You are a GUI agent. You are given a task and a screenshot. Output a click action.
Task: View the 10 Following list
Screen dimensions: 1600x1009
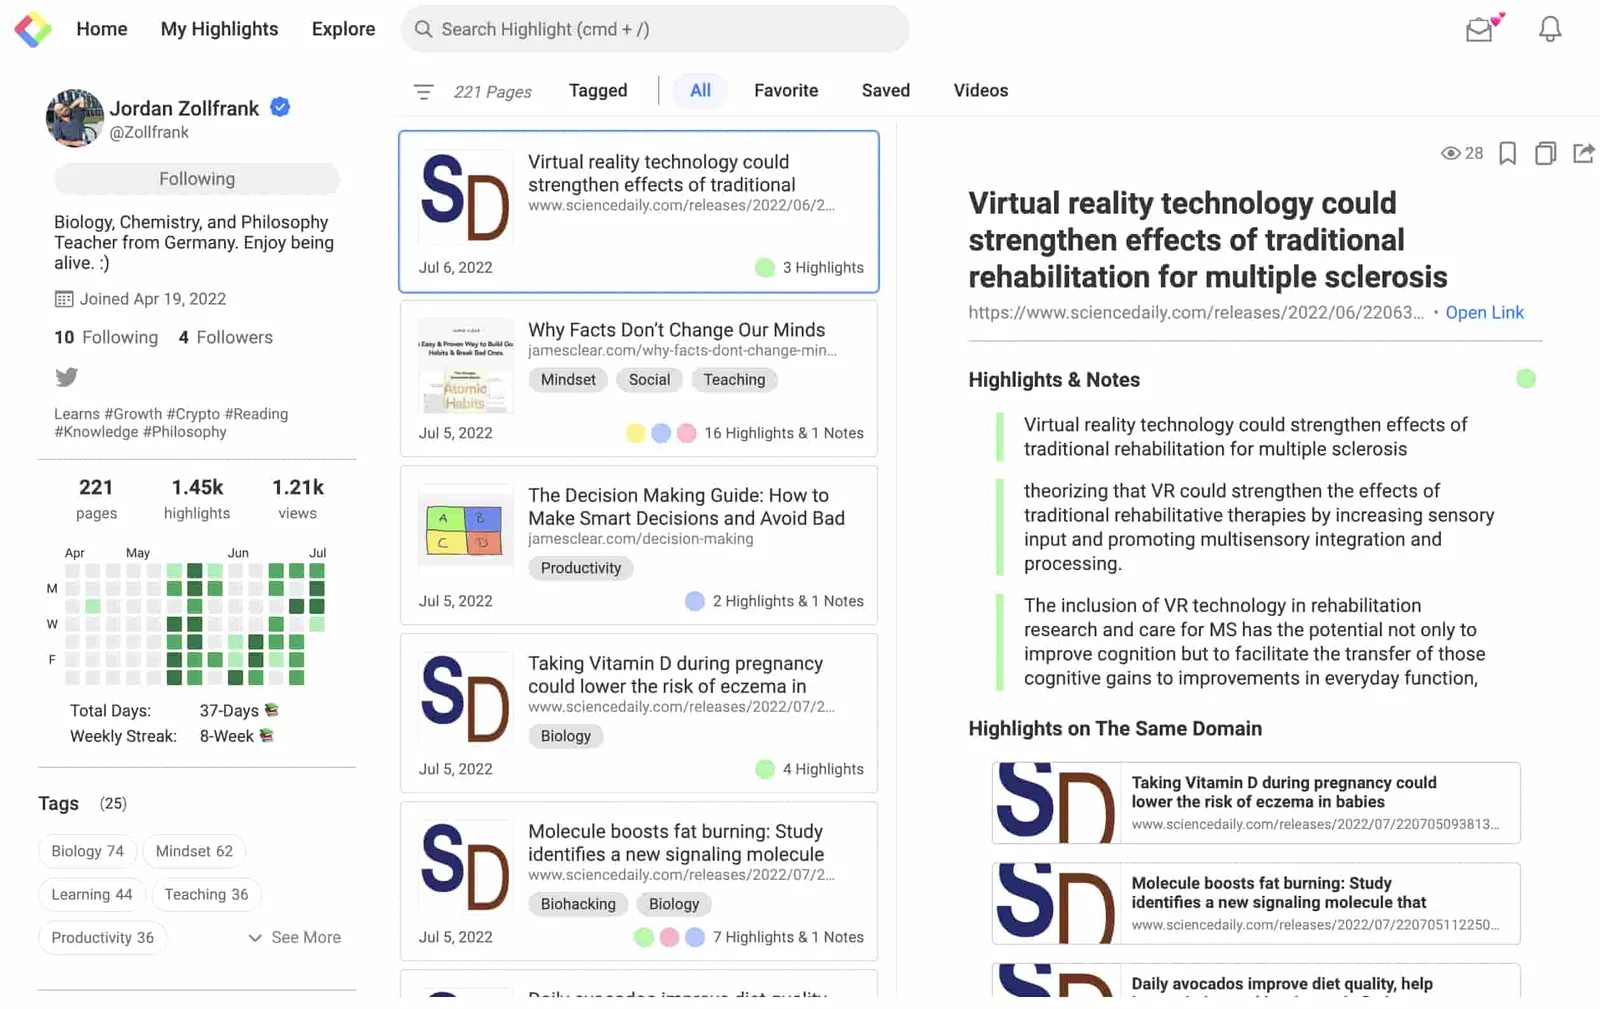point(106,337)
